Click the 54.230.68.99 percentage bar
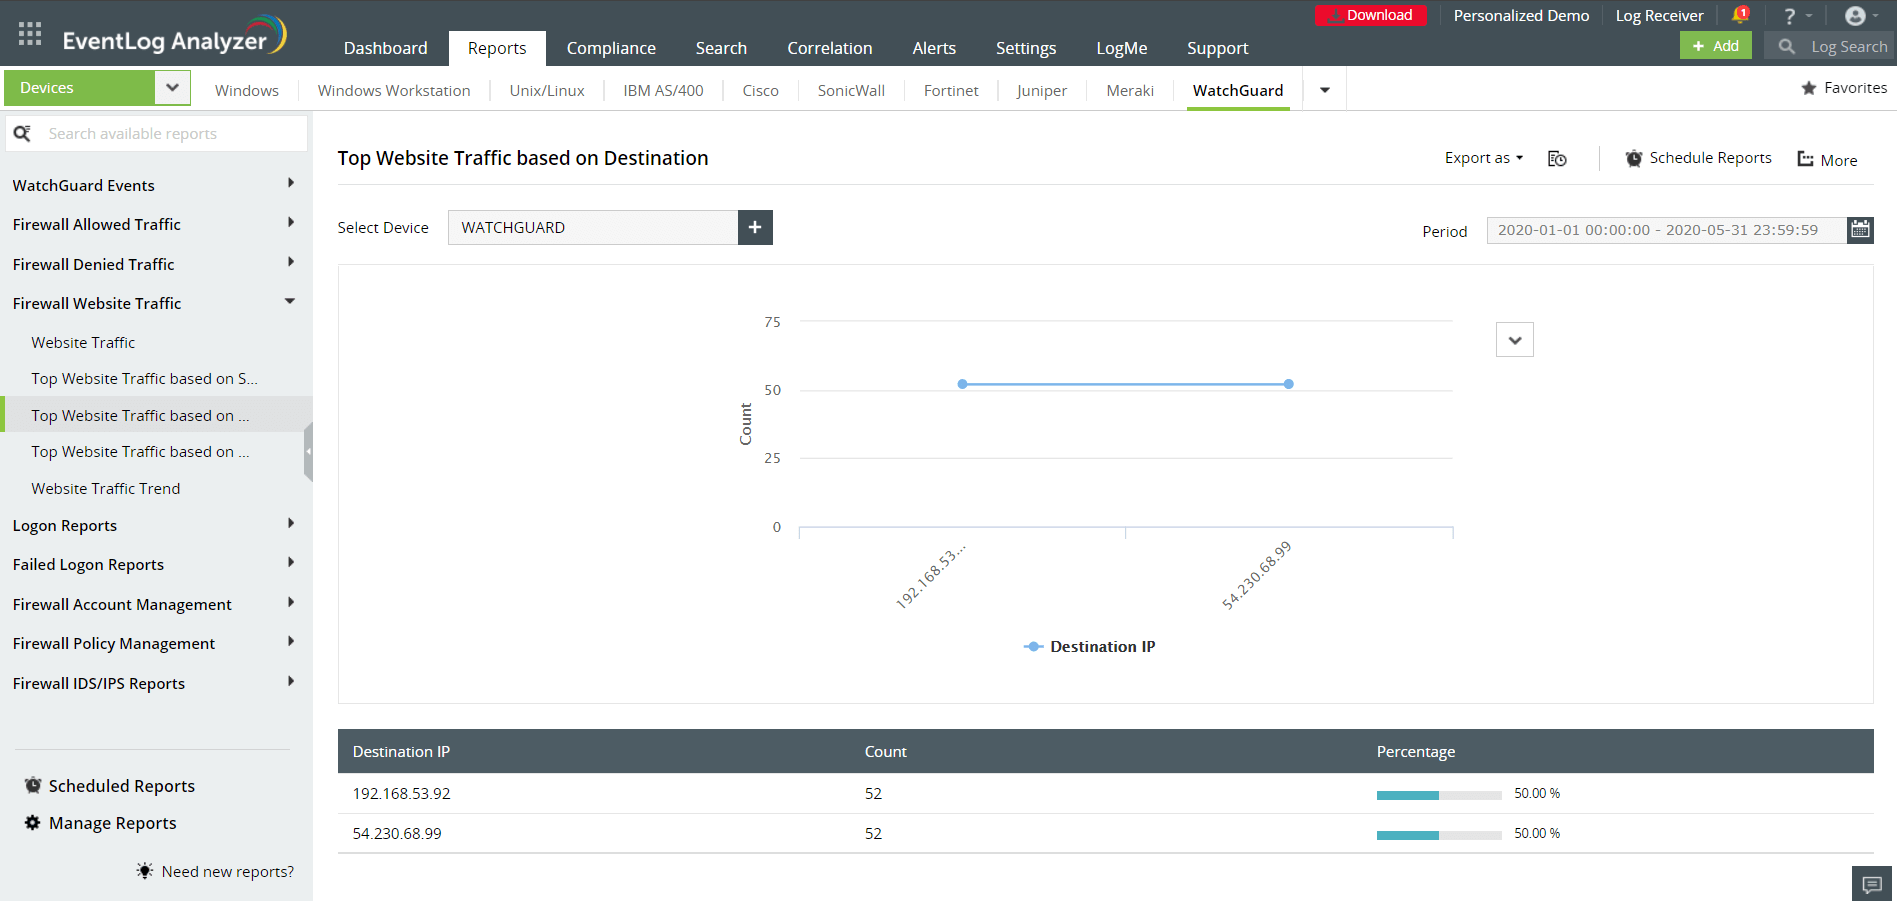 (1439, 835)
